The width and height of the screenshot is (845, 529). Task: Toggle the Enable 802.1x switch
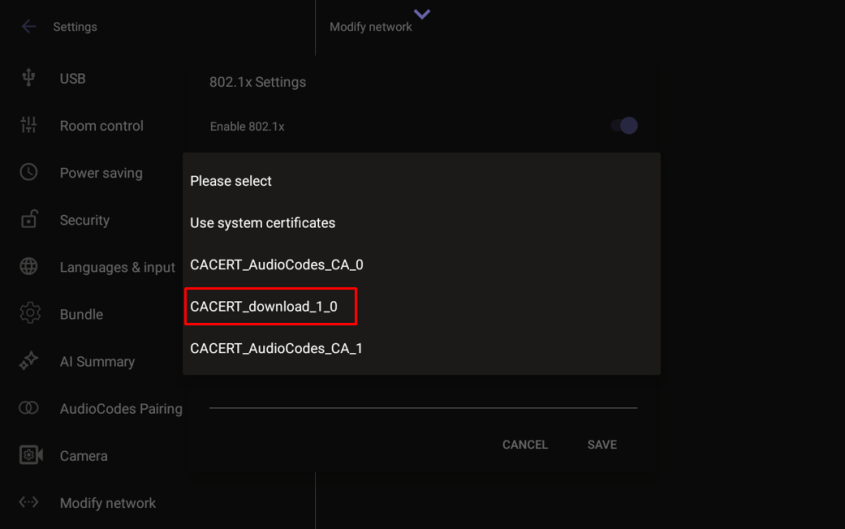[624, 126]
